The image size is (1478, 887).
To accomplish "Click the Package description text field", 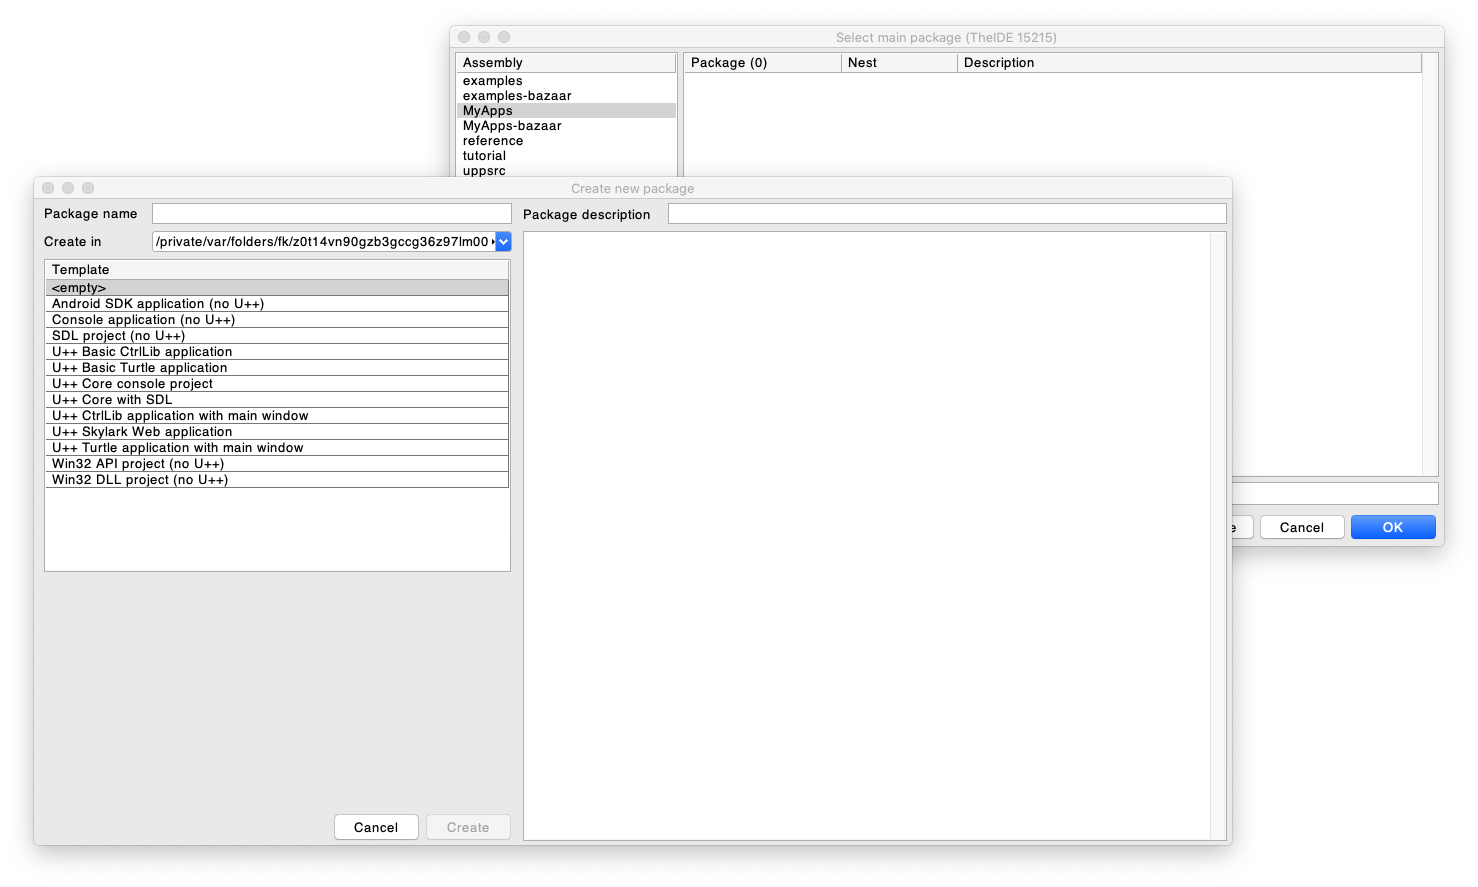I will 946,214.
